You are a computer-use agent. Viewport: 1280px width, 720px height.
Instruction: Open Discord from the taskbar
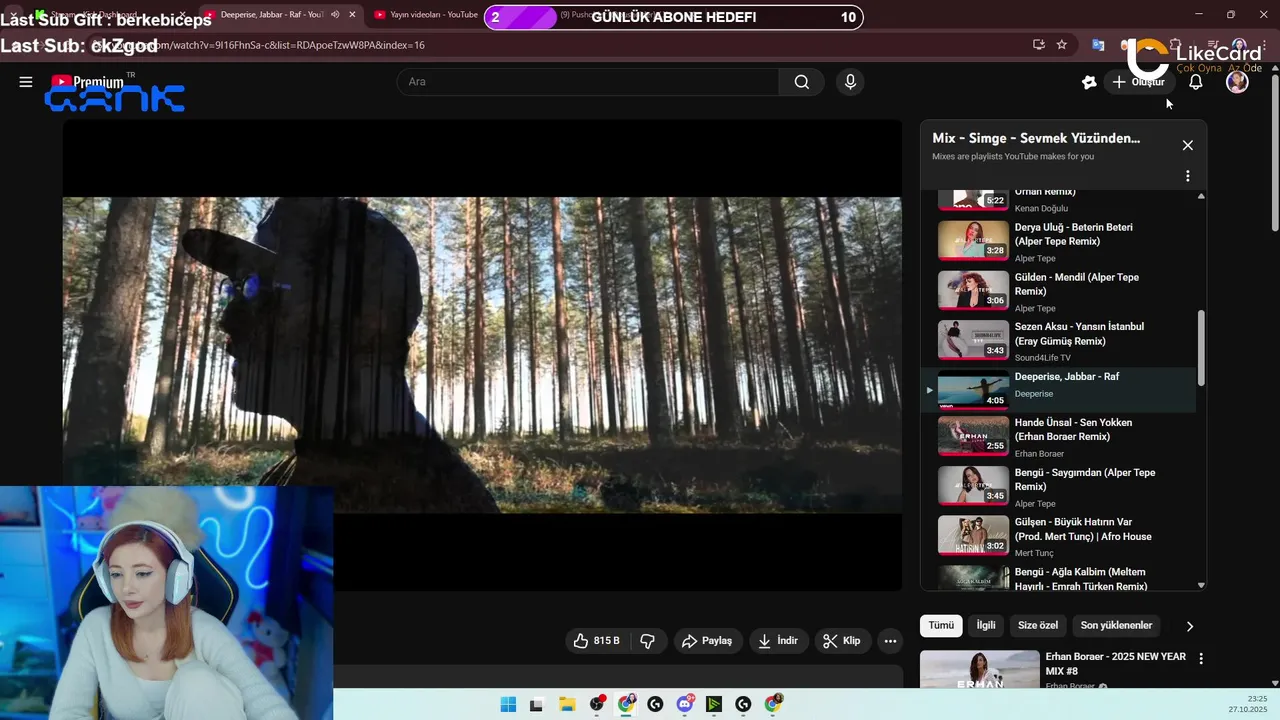tap(685, 704)
